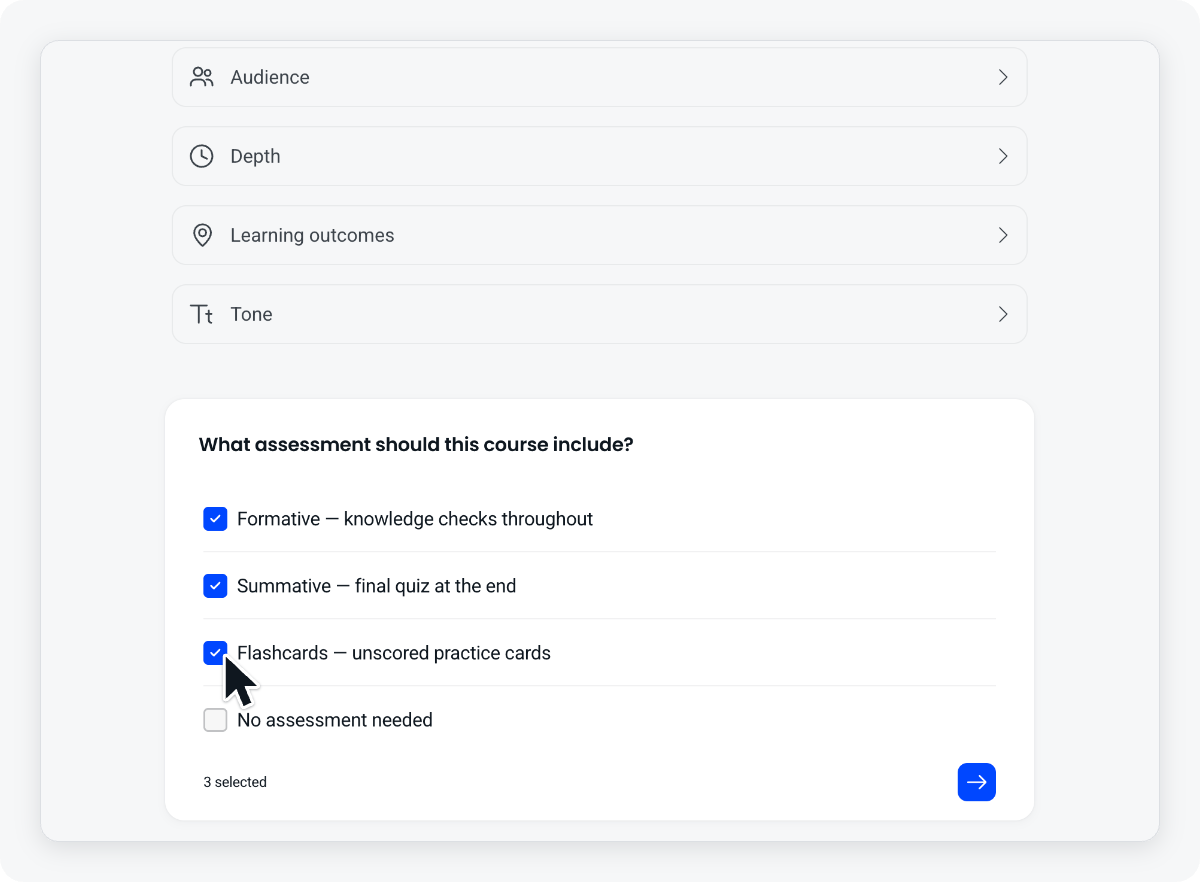Click the Audience people icon
Viewport: 1200px width, 882px height.
[202, 77]
